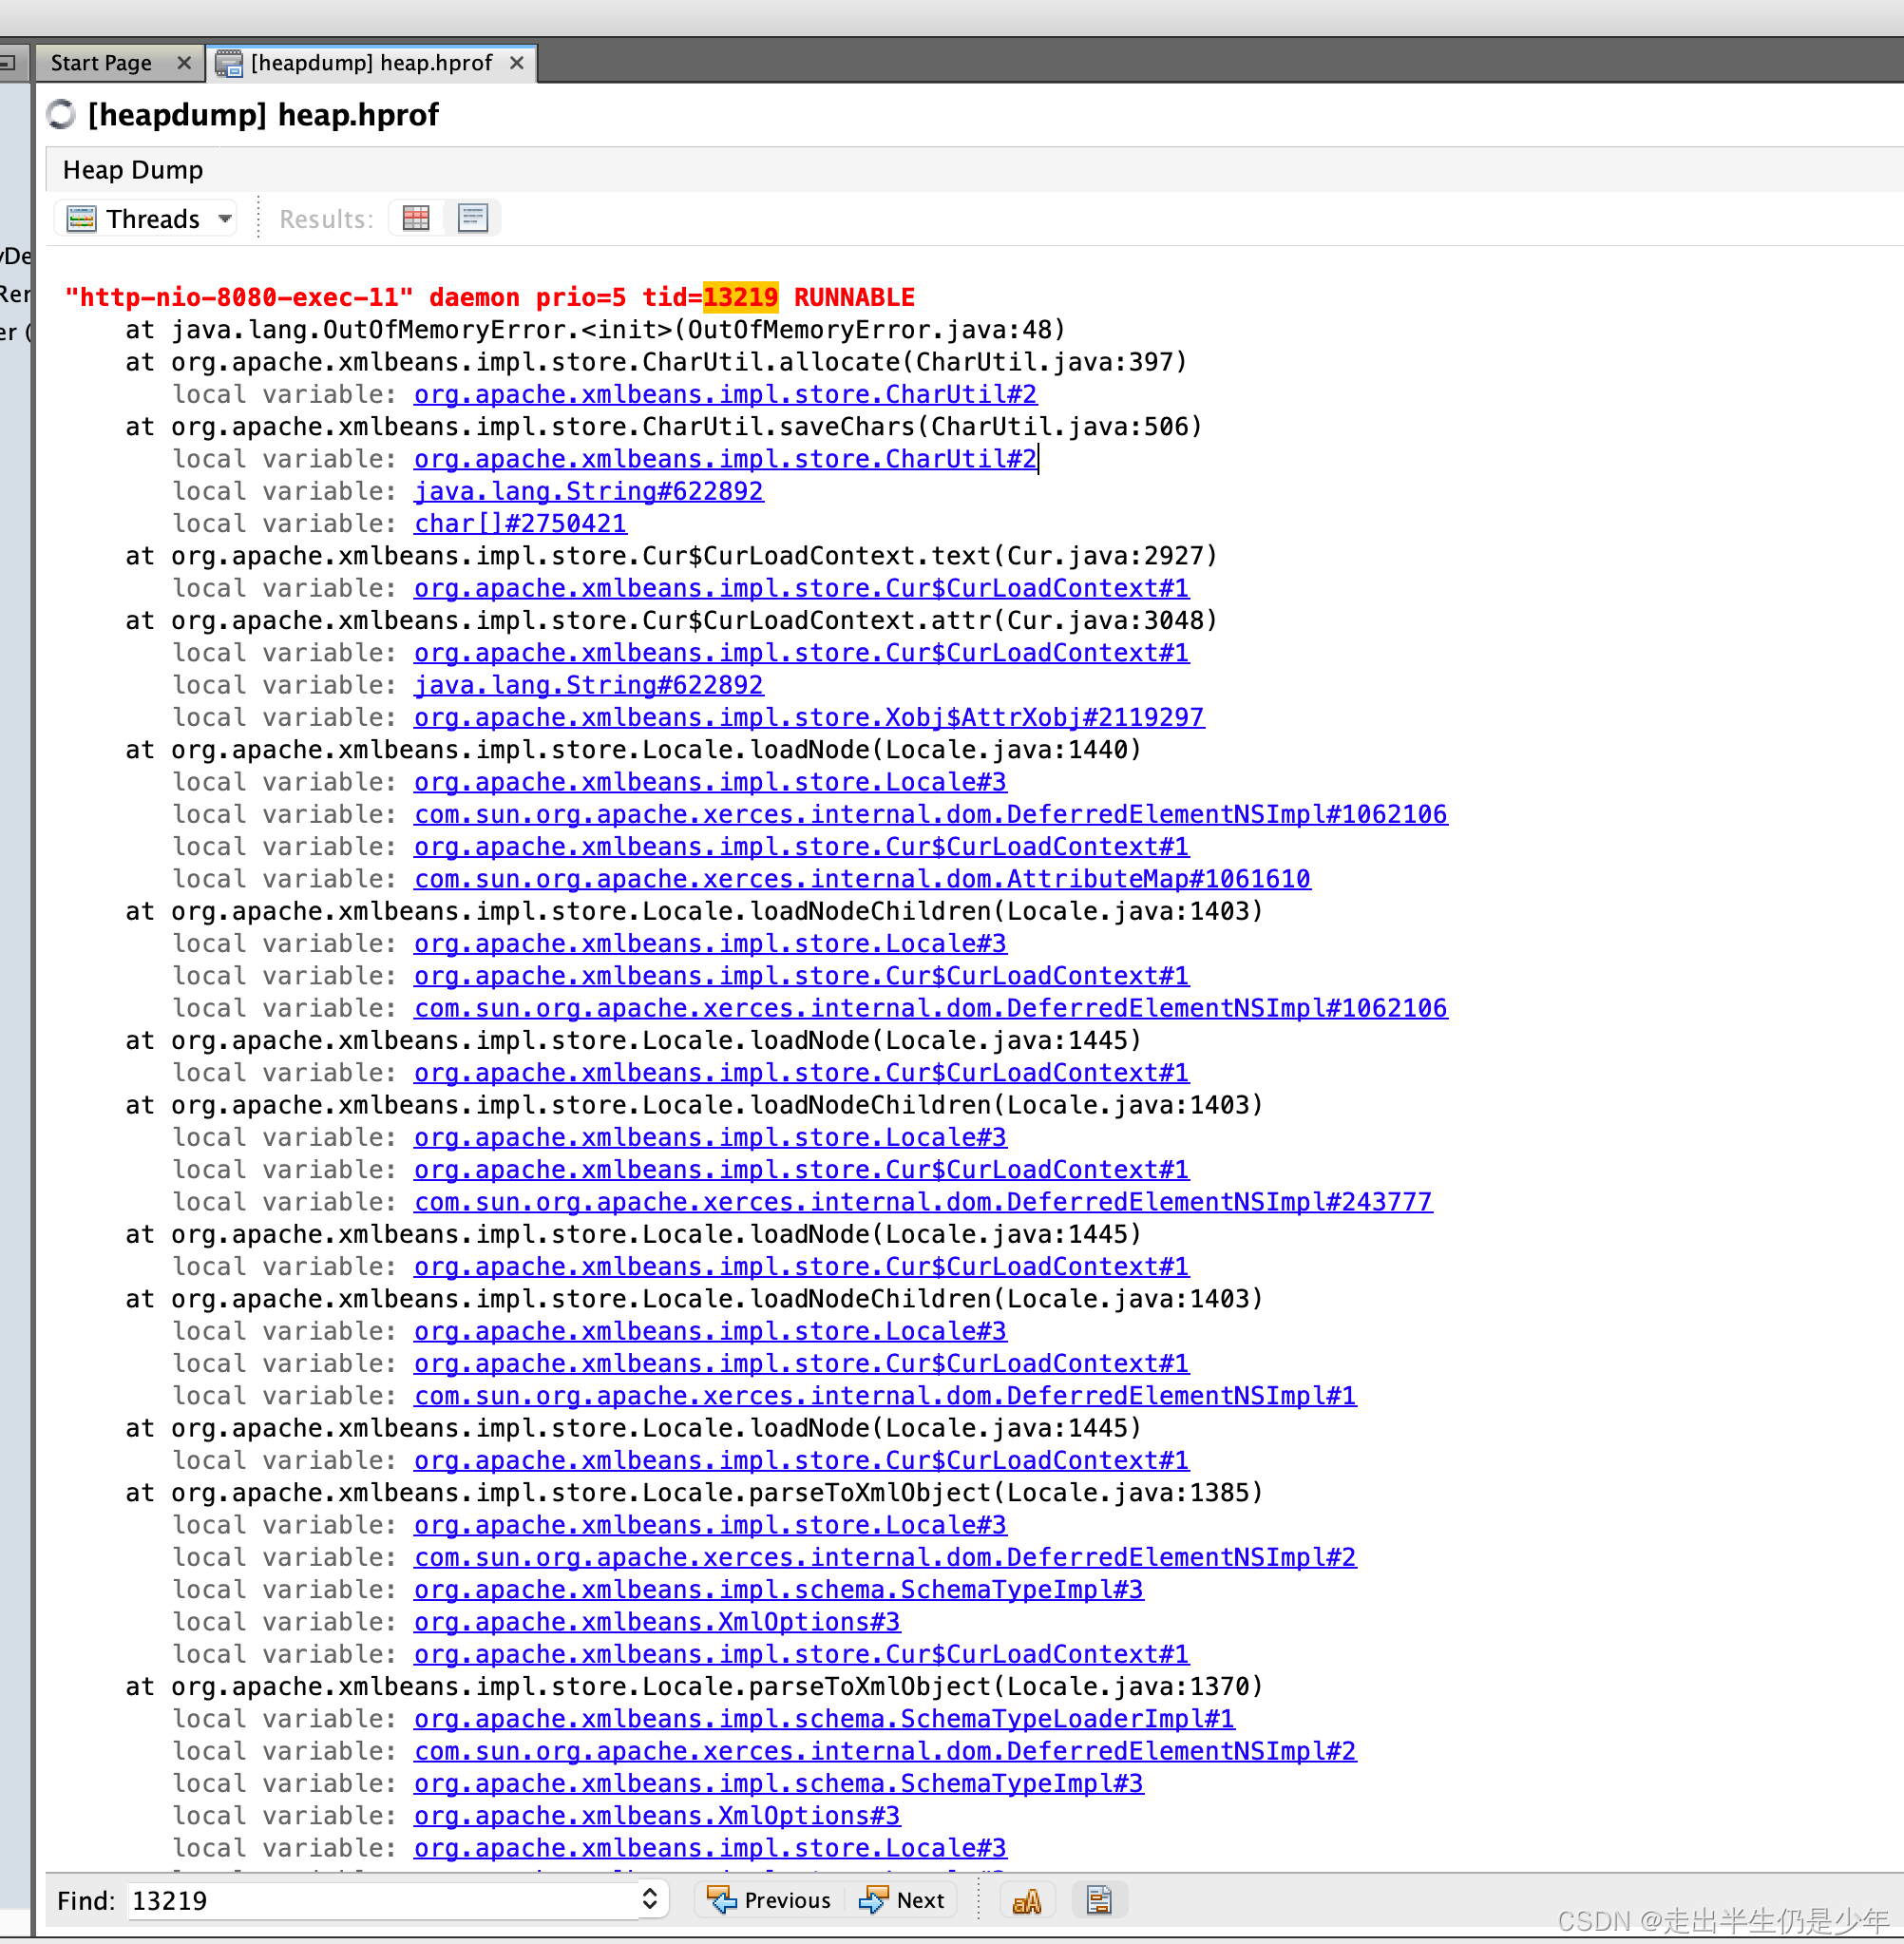Viewport: 1904px width, 1944px height.
Task: Open the Threads view dropdown
Action: coord(225,218)
